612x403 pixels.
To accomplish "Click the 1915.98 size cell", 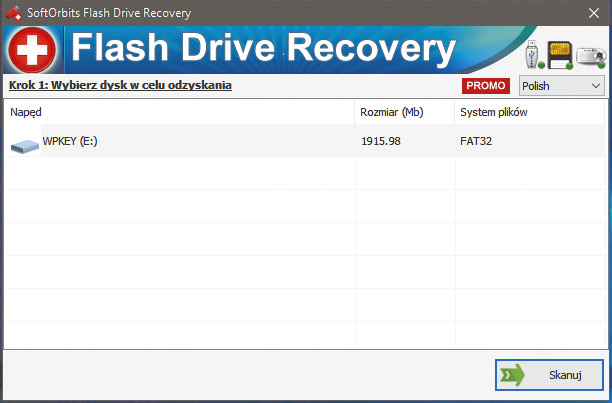I will [380, 142].
